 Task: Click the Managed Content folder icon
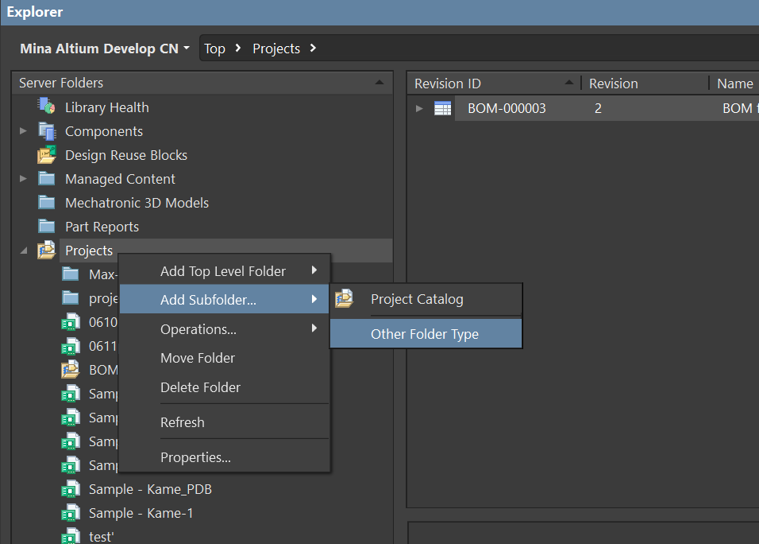coord(46,179)
